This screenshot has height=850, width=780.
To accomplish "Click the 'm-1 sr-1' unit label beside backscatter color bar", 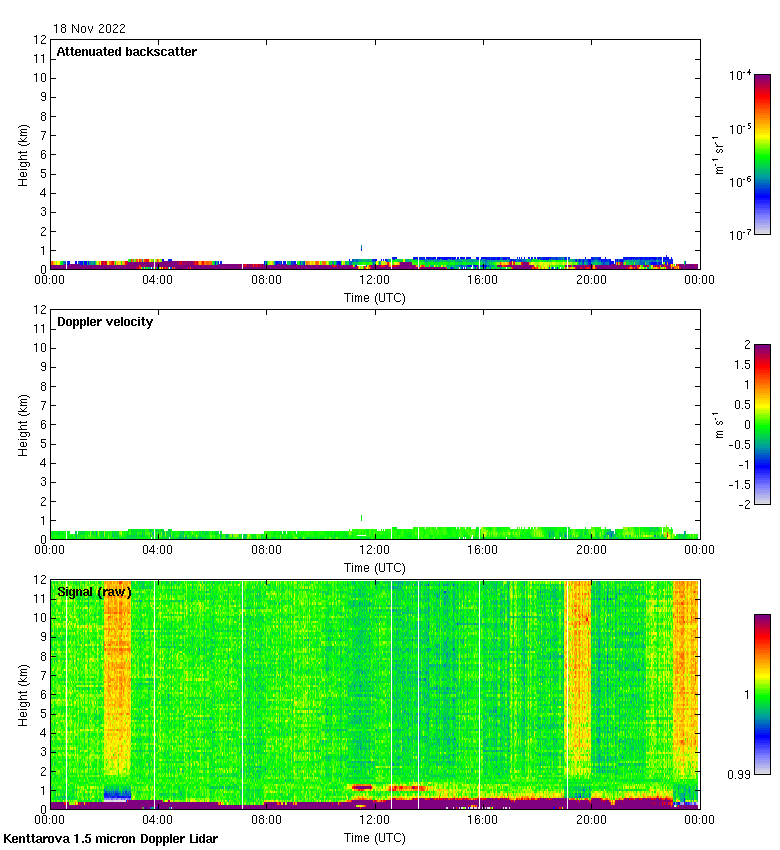I will coord(720,154).
